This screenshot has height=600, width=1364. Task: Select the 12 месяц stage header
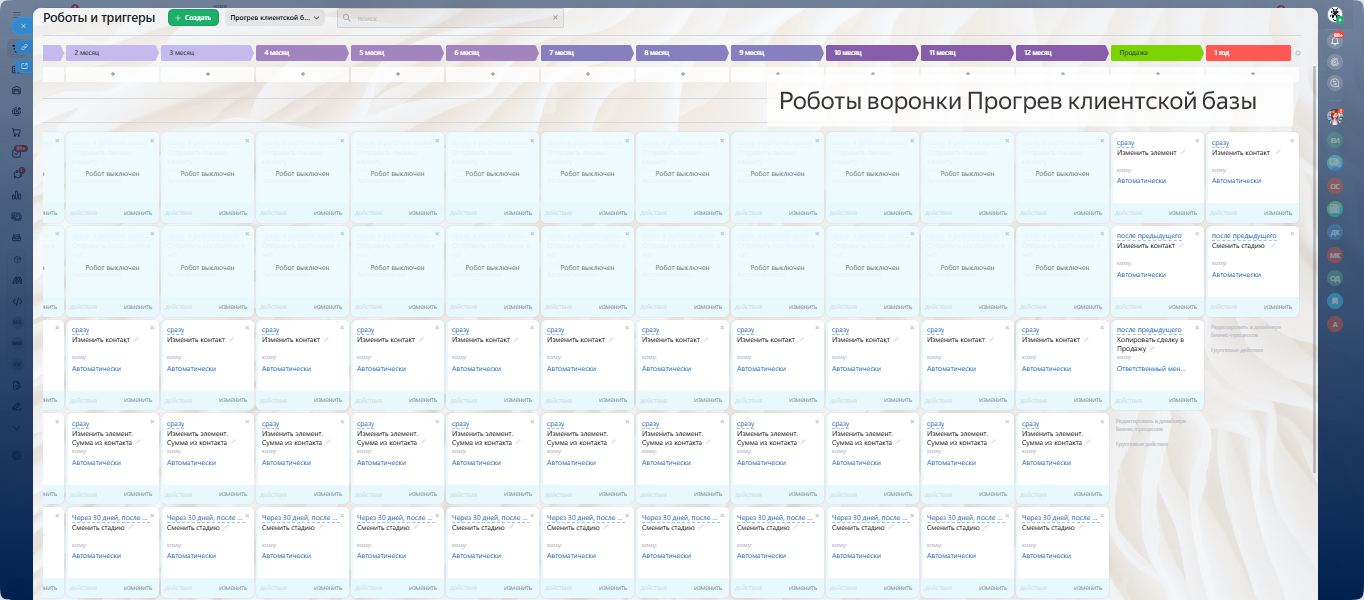point(1061,53)
